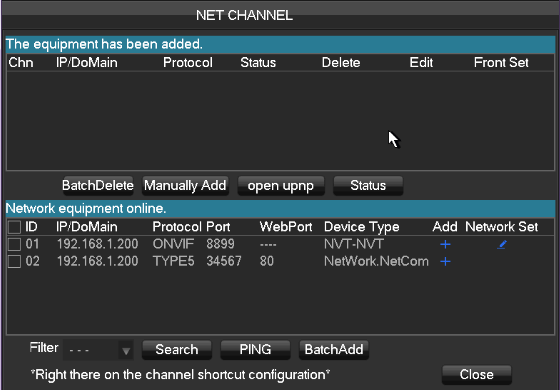Click the PING button
The height and width of the screenshot is (390, 560).
tap(255, 350)
